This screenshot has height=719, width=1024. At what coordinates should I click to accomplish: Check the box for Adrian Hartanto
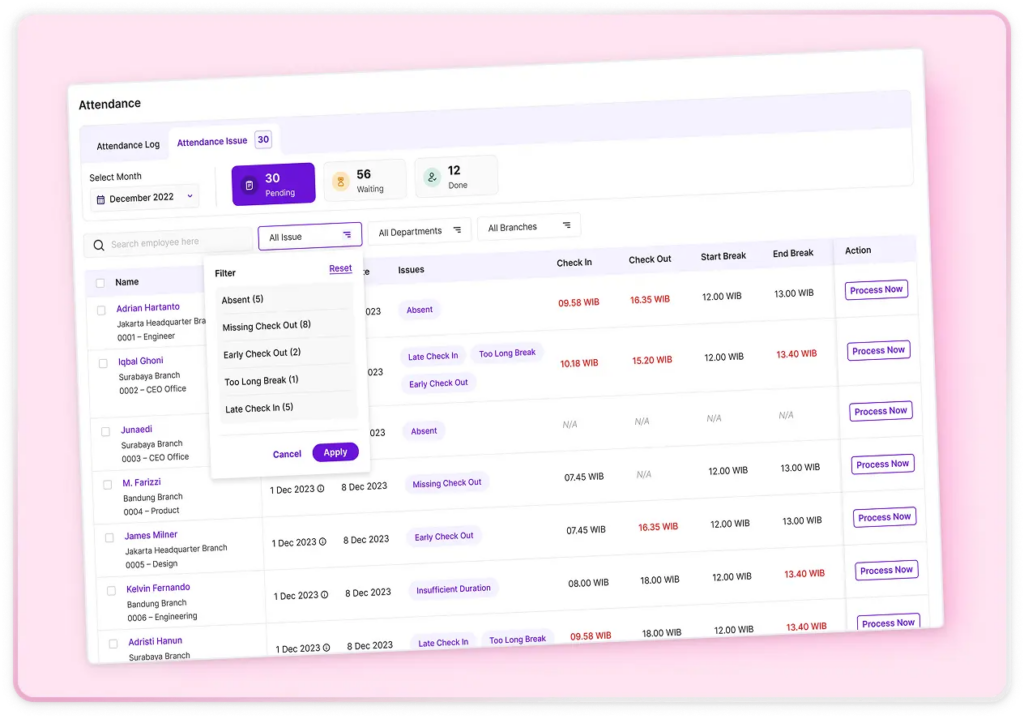pos(101,310)
